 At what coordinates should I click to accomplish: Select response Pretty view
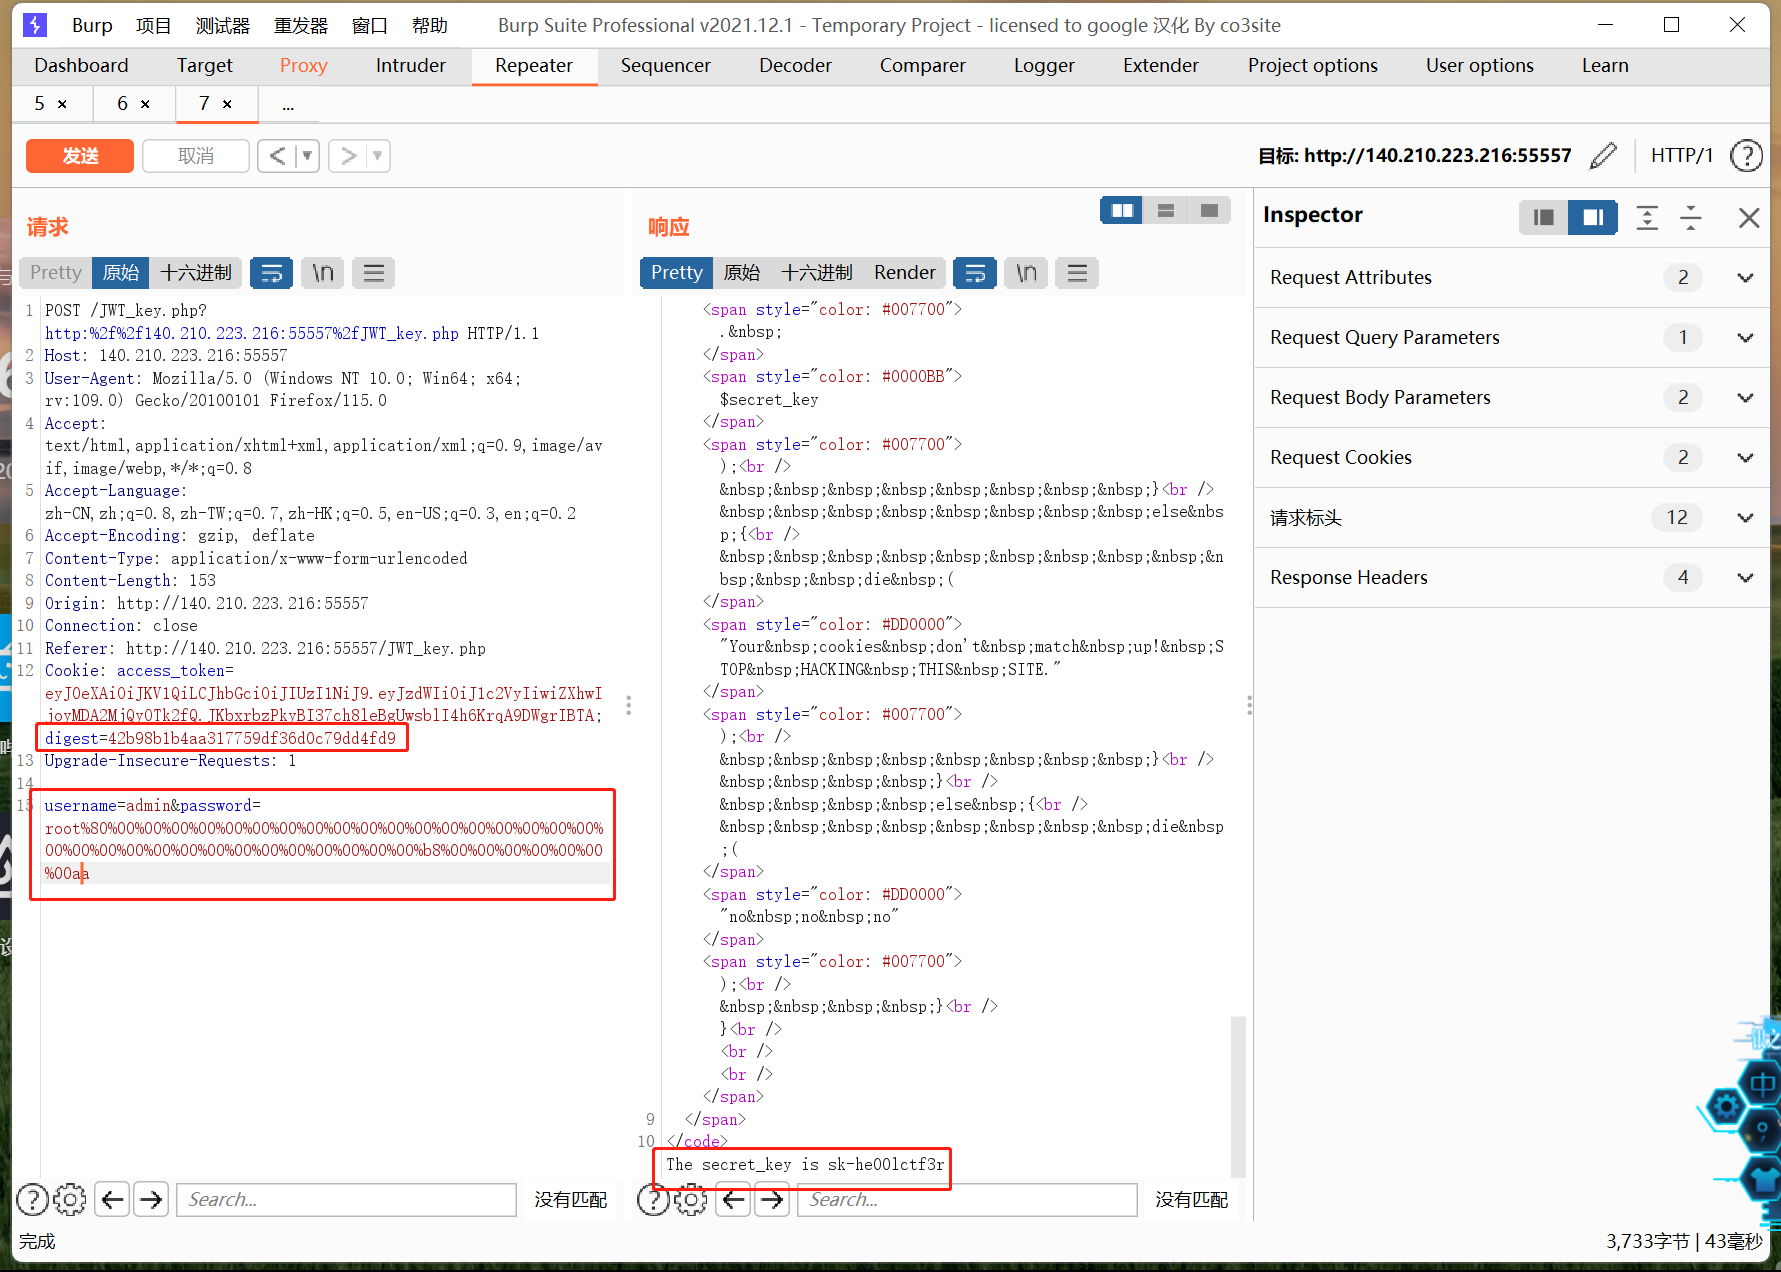676,272
